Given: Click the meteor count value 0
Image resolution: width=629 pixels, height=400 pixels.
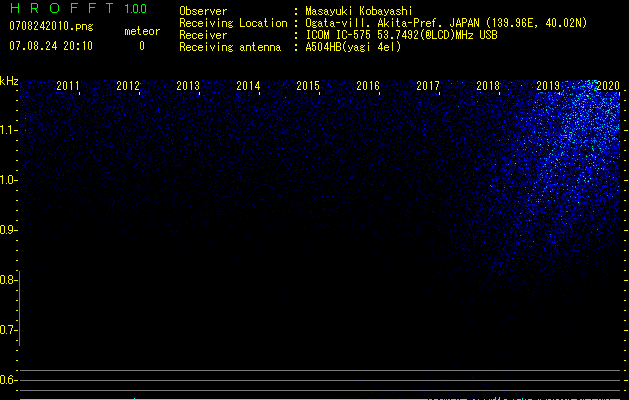Looking at the screenshot, I should [142, 46].
